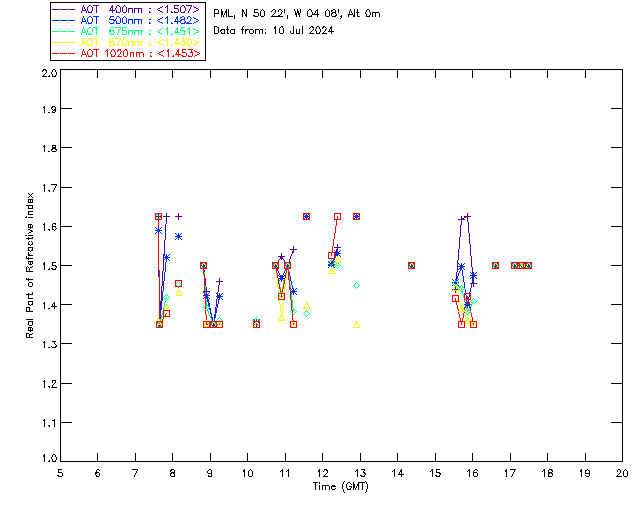
Task: Click the purple dashed line sample in legend
Action: [x=64, y=9]
